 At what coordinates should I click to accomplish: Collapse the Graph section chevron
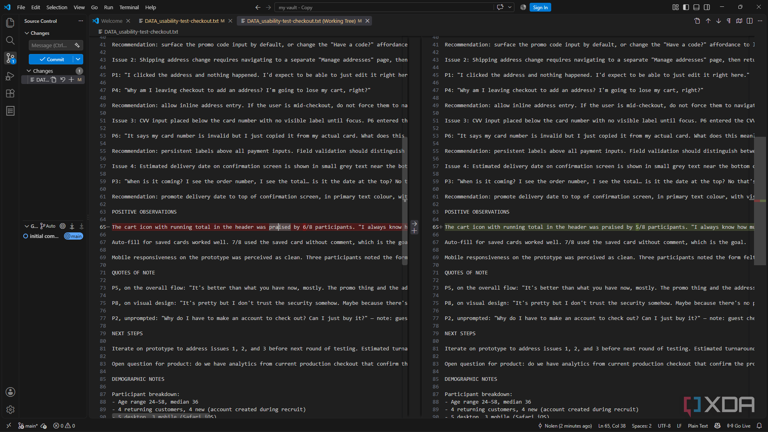27,226
